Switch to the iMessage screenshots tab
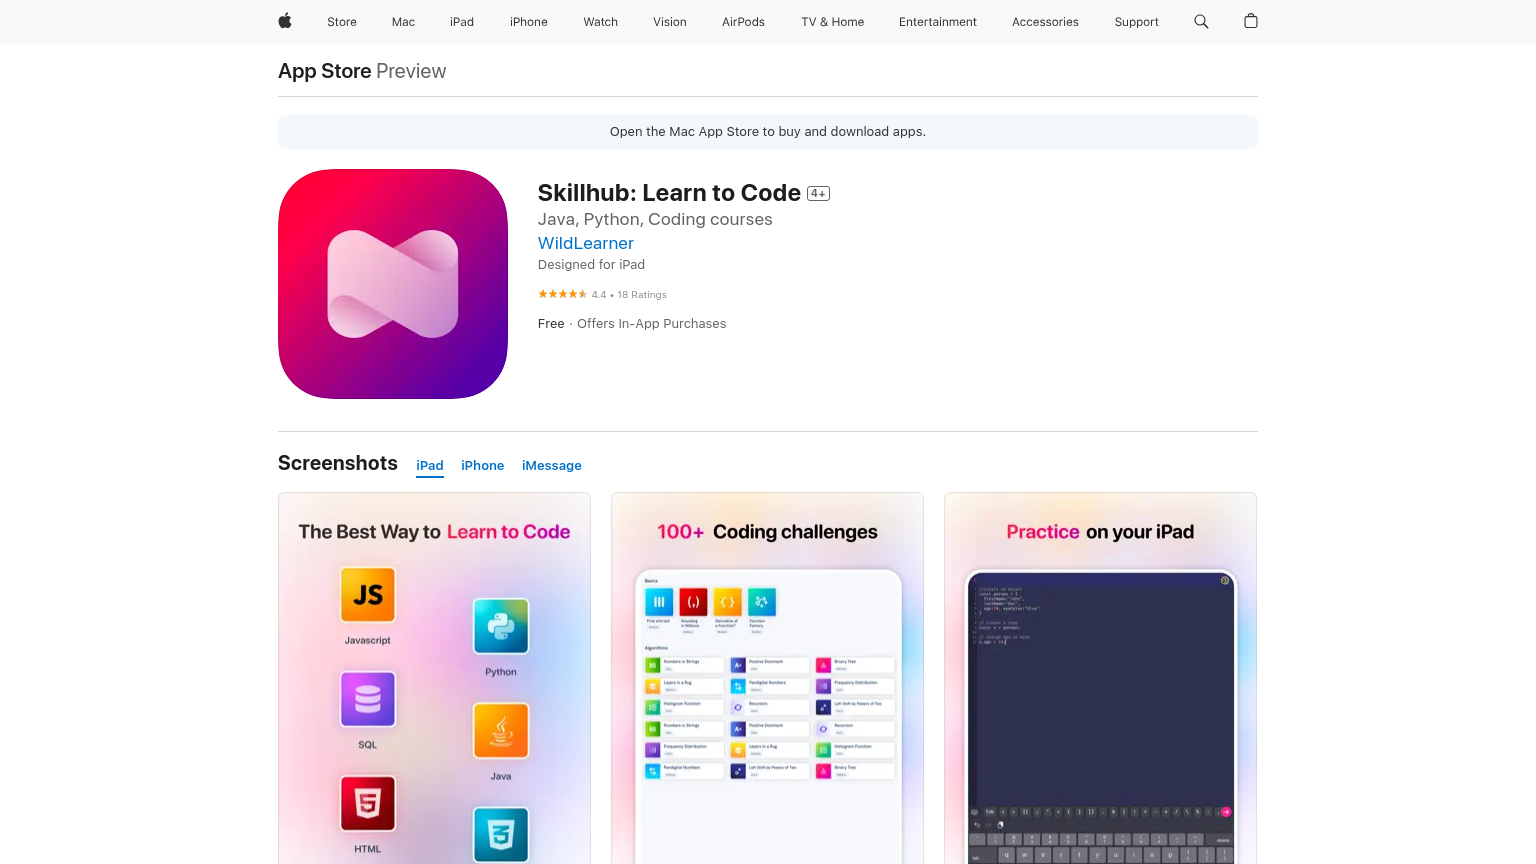This screenshot has height=864, width=1536. [551, 465]
